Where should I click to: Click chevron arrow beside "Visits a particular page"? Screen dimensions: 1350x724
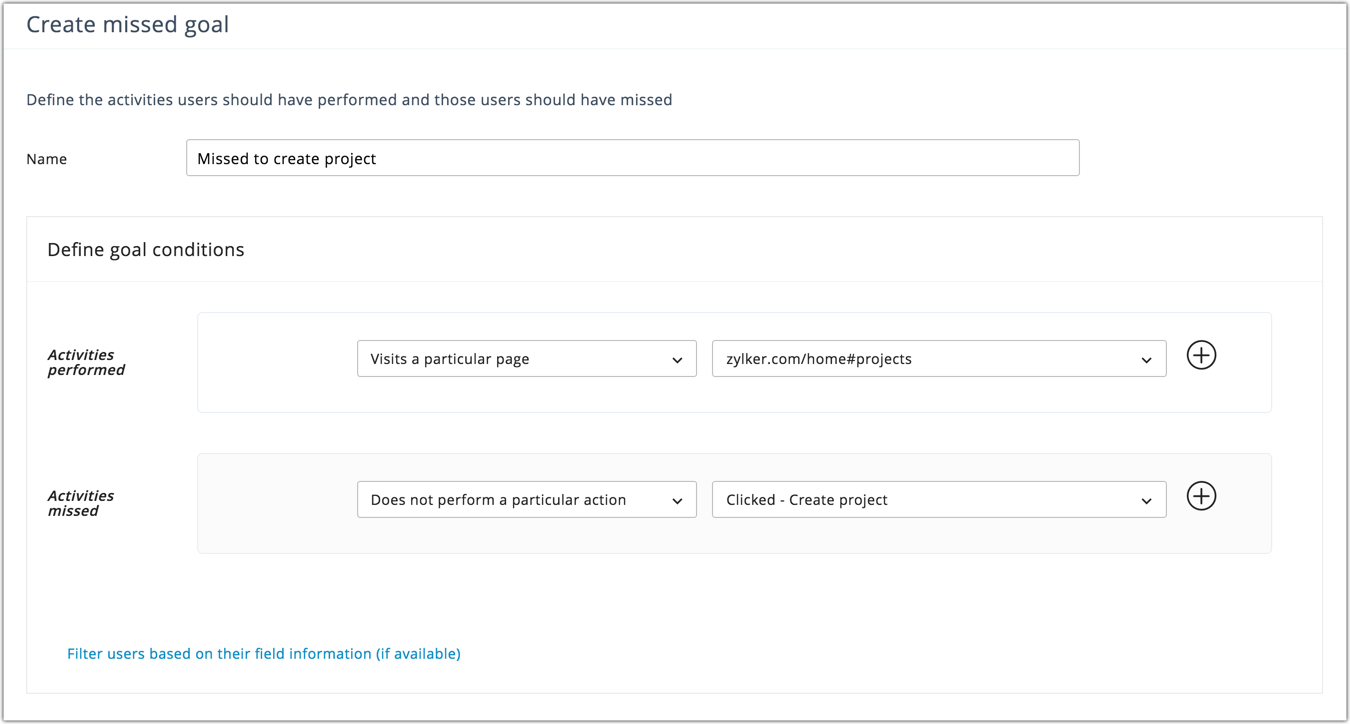[677, 360]
